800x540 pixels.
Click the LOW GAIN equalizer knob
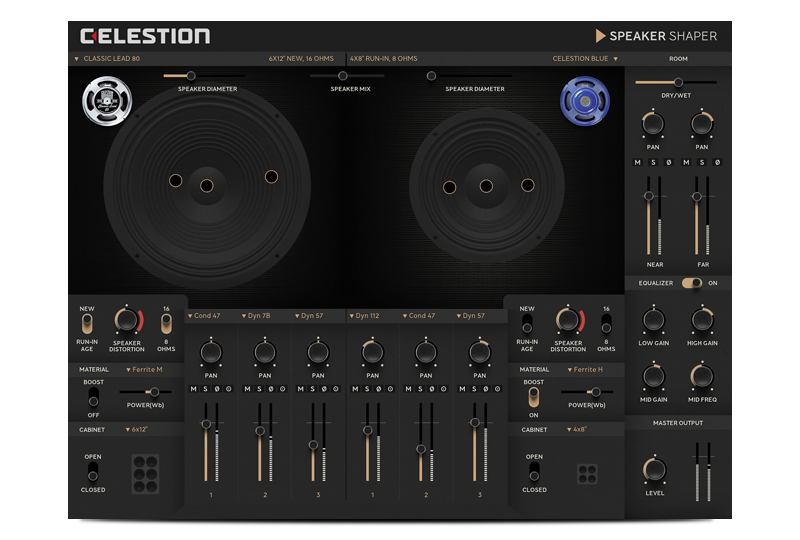654,320
